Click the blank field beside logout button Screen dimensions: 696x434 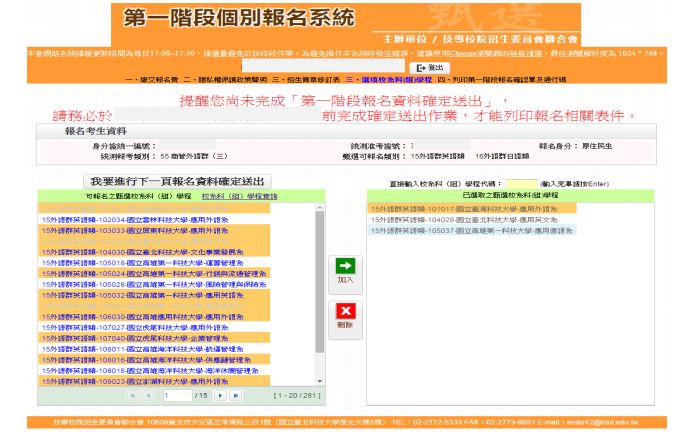[323, 67]
